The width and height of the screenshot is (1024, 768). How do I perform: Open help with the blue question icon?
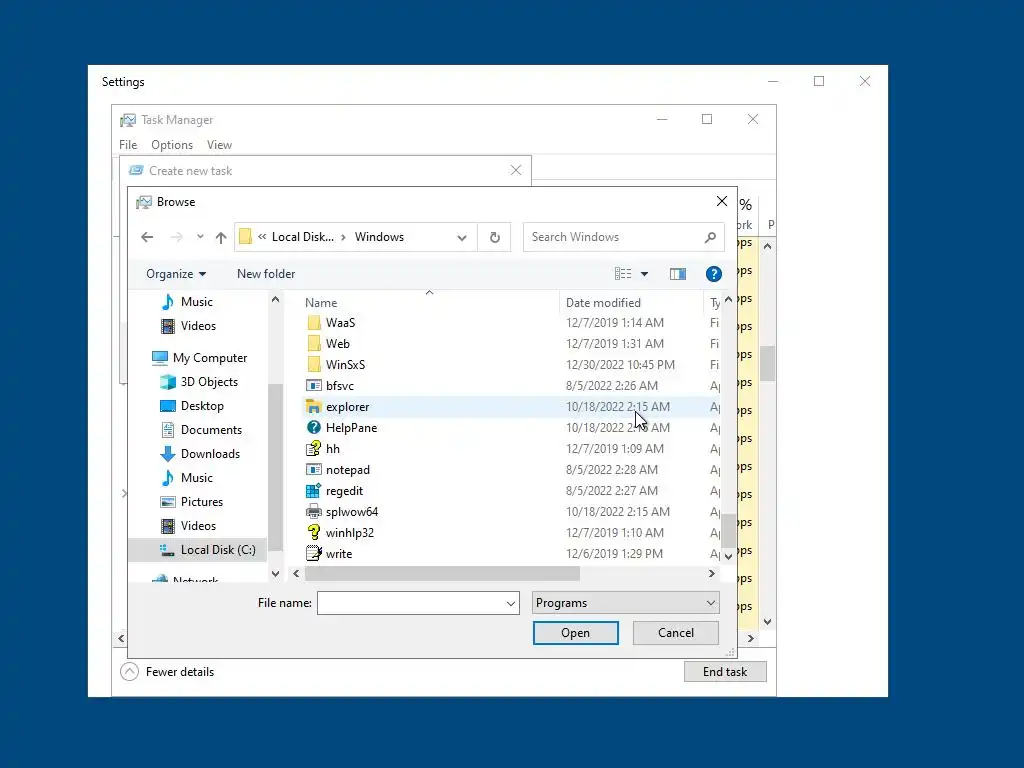coord(713,274)
